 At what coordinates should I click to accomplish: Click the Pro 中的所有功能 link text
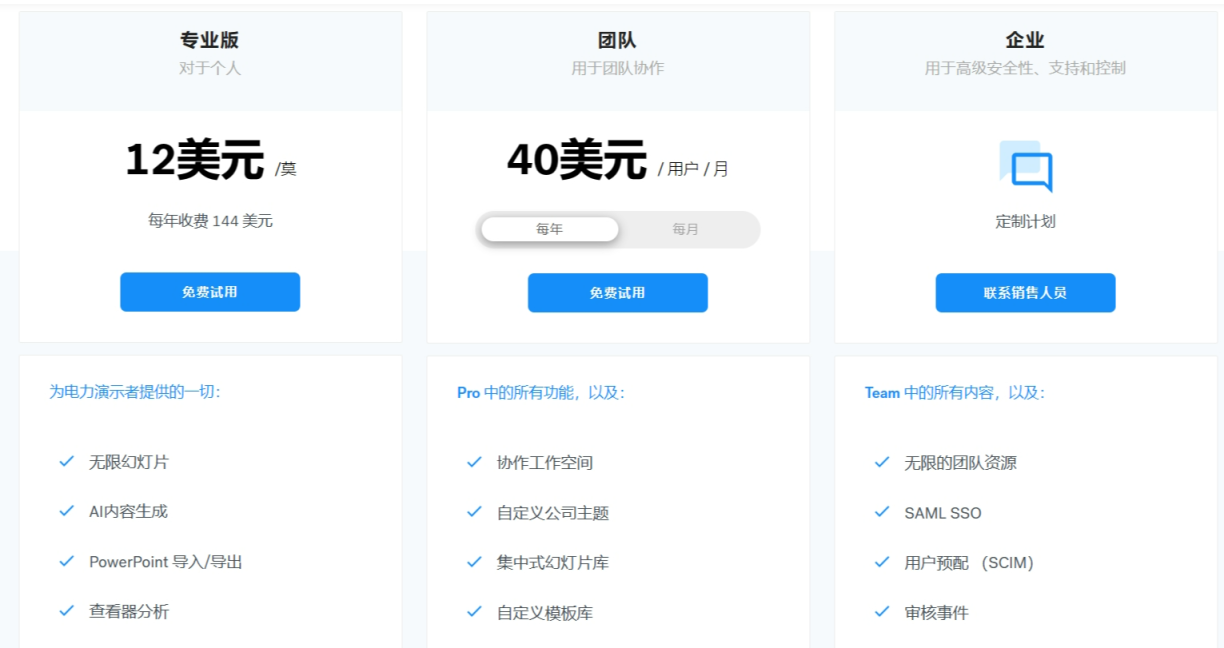coord(540,393)
